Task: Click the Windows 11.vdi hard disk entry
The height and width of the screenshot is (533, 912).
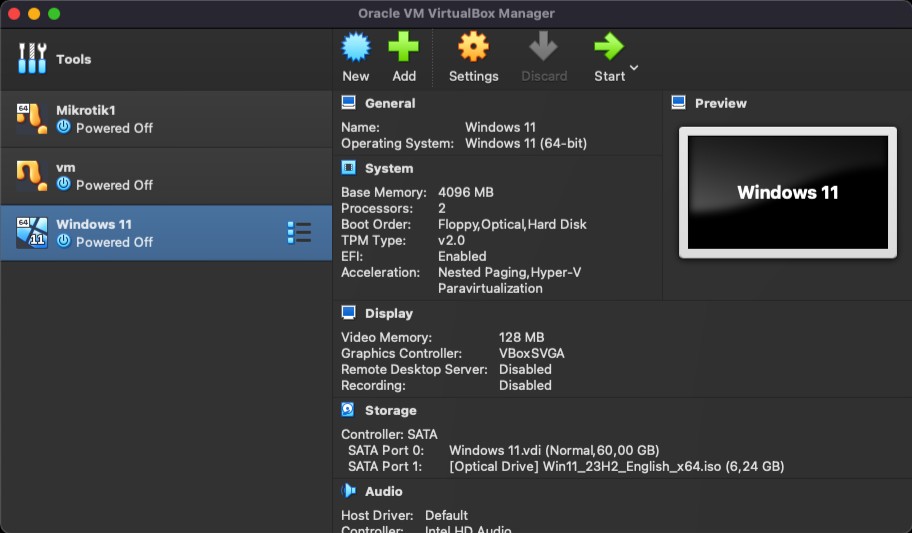Action: point(553,450)
